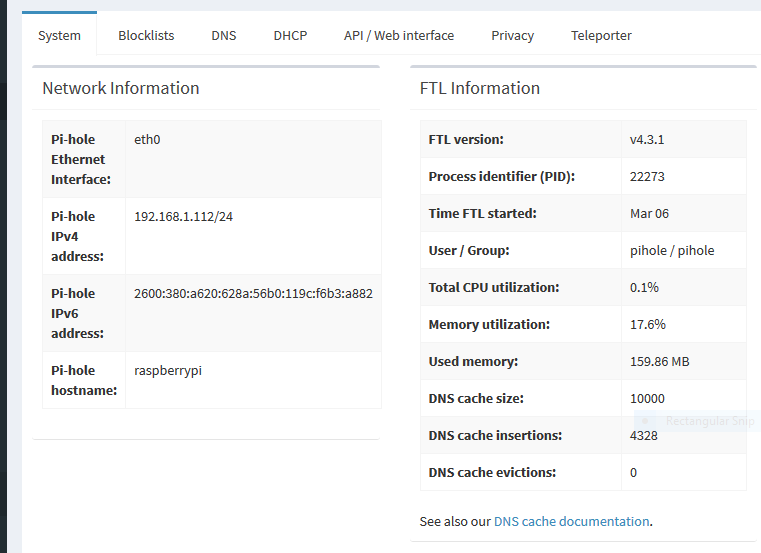Viewport: 761px width, 553px height.
Task: Switch to the Blocklists tab
Action: pyautogui.click(x=146, y=35)
